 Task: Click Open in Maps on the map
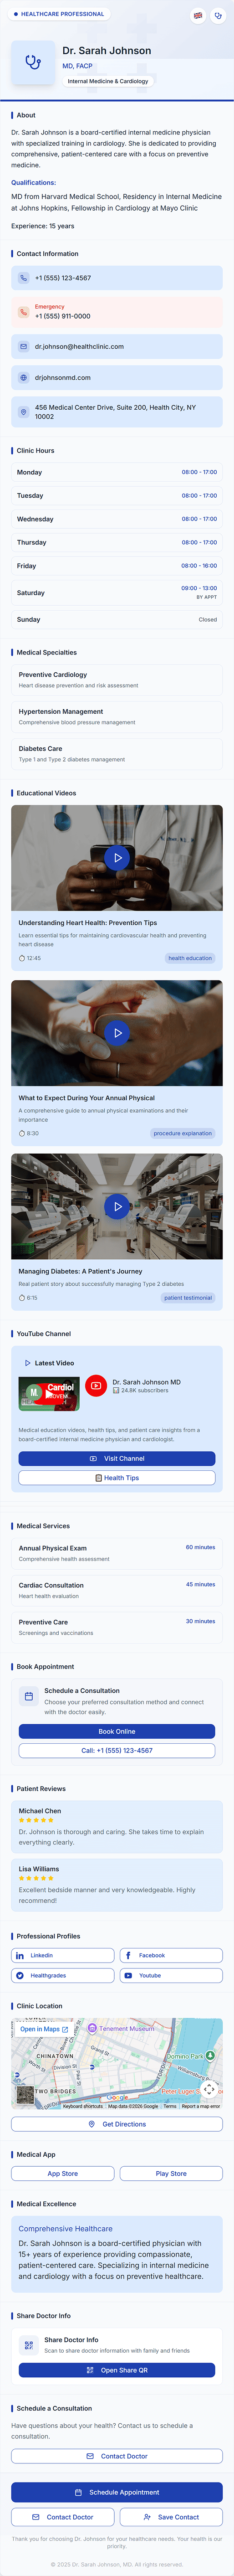pos(44,2029)
